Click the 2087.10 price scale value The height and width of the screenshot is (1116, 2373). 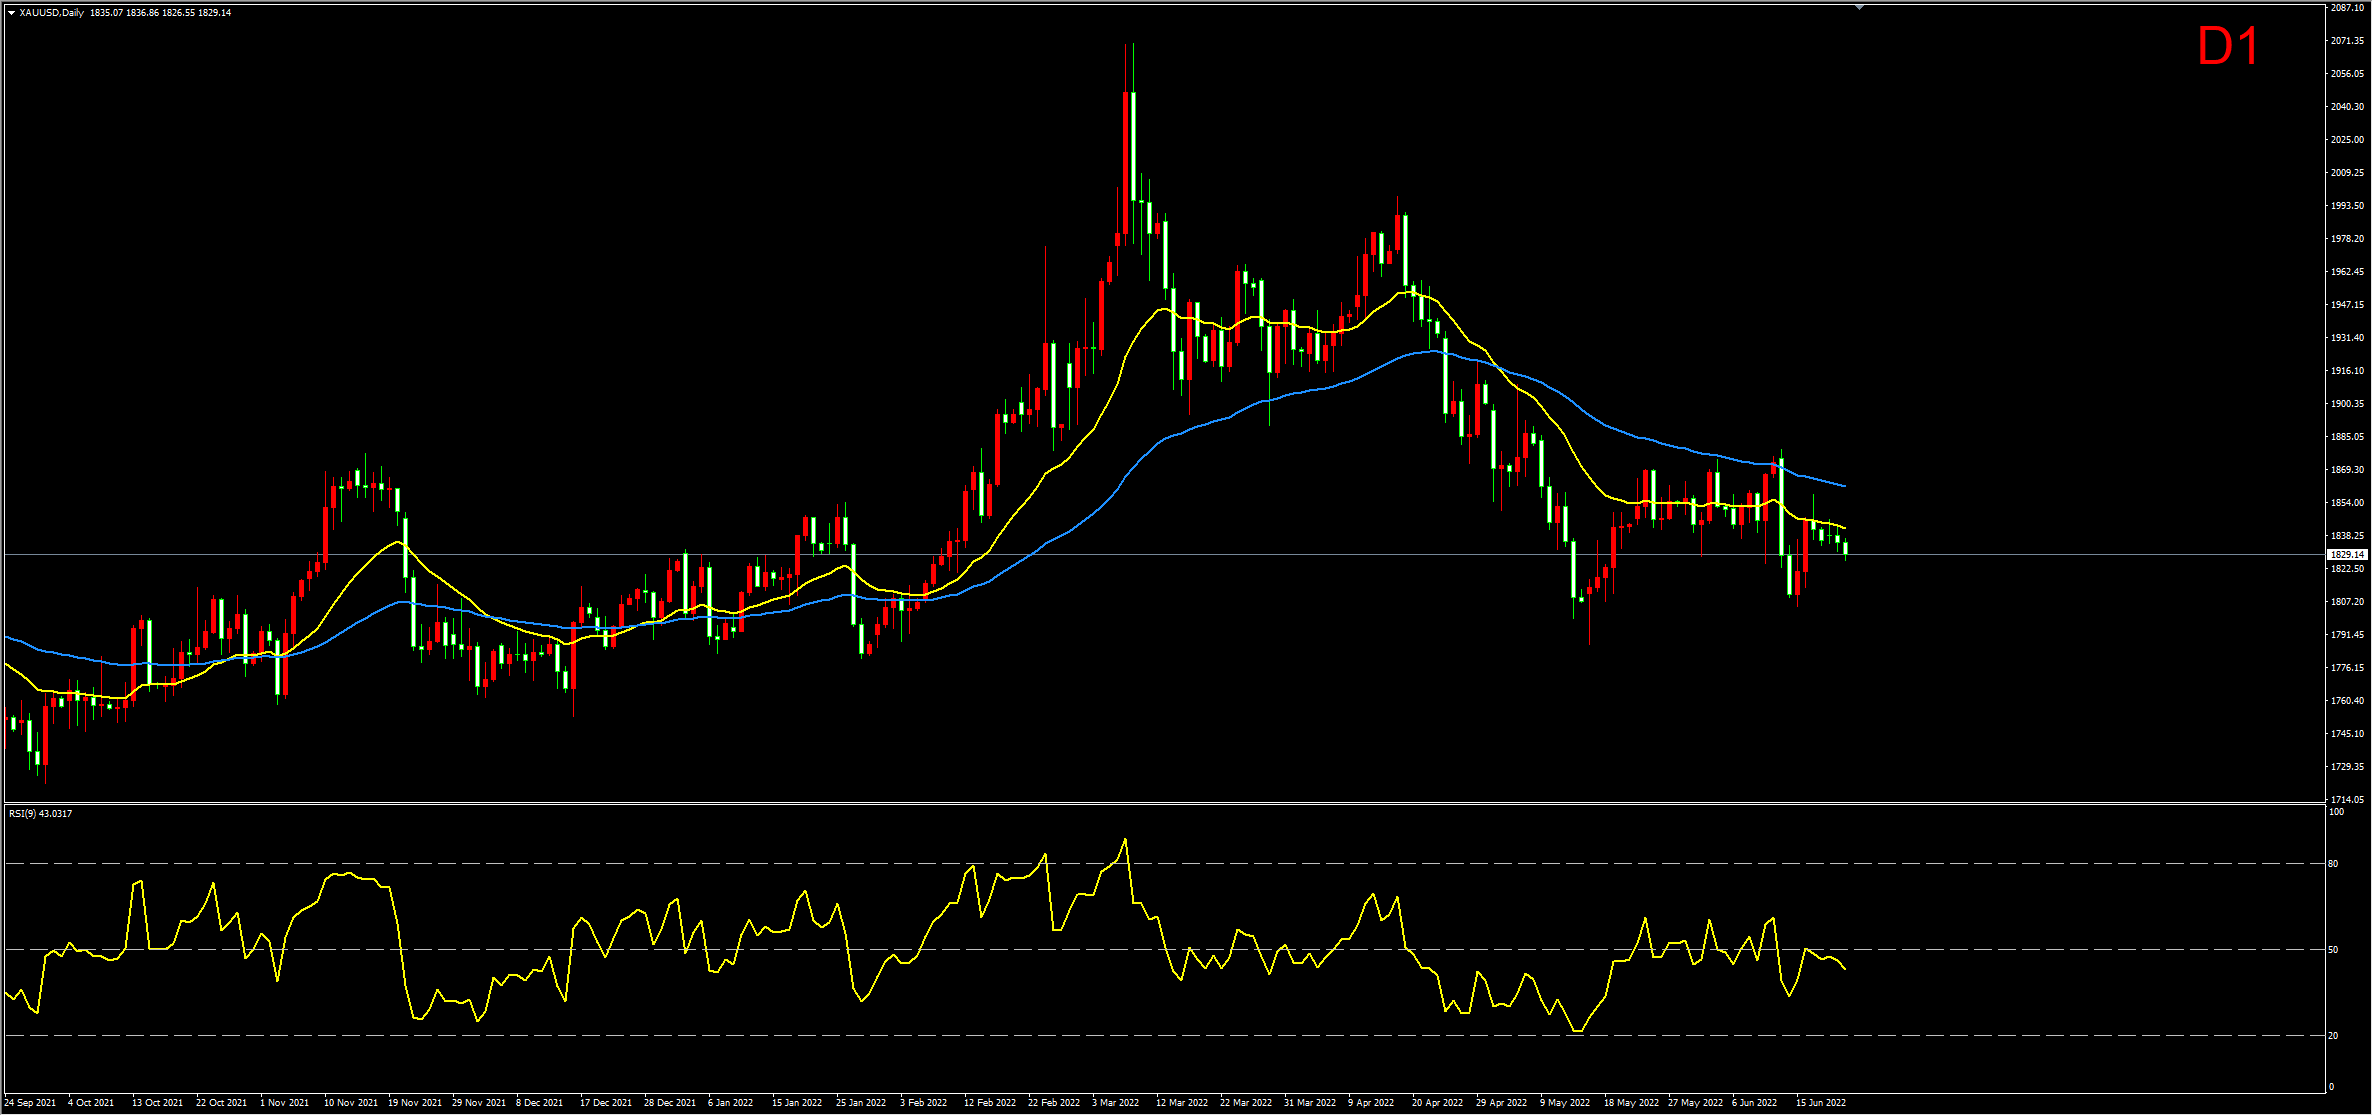[x=2347, y=8]
